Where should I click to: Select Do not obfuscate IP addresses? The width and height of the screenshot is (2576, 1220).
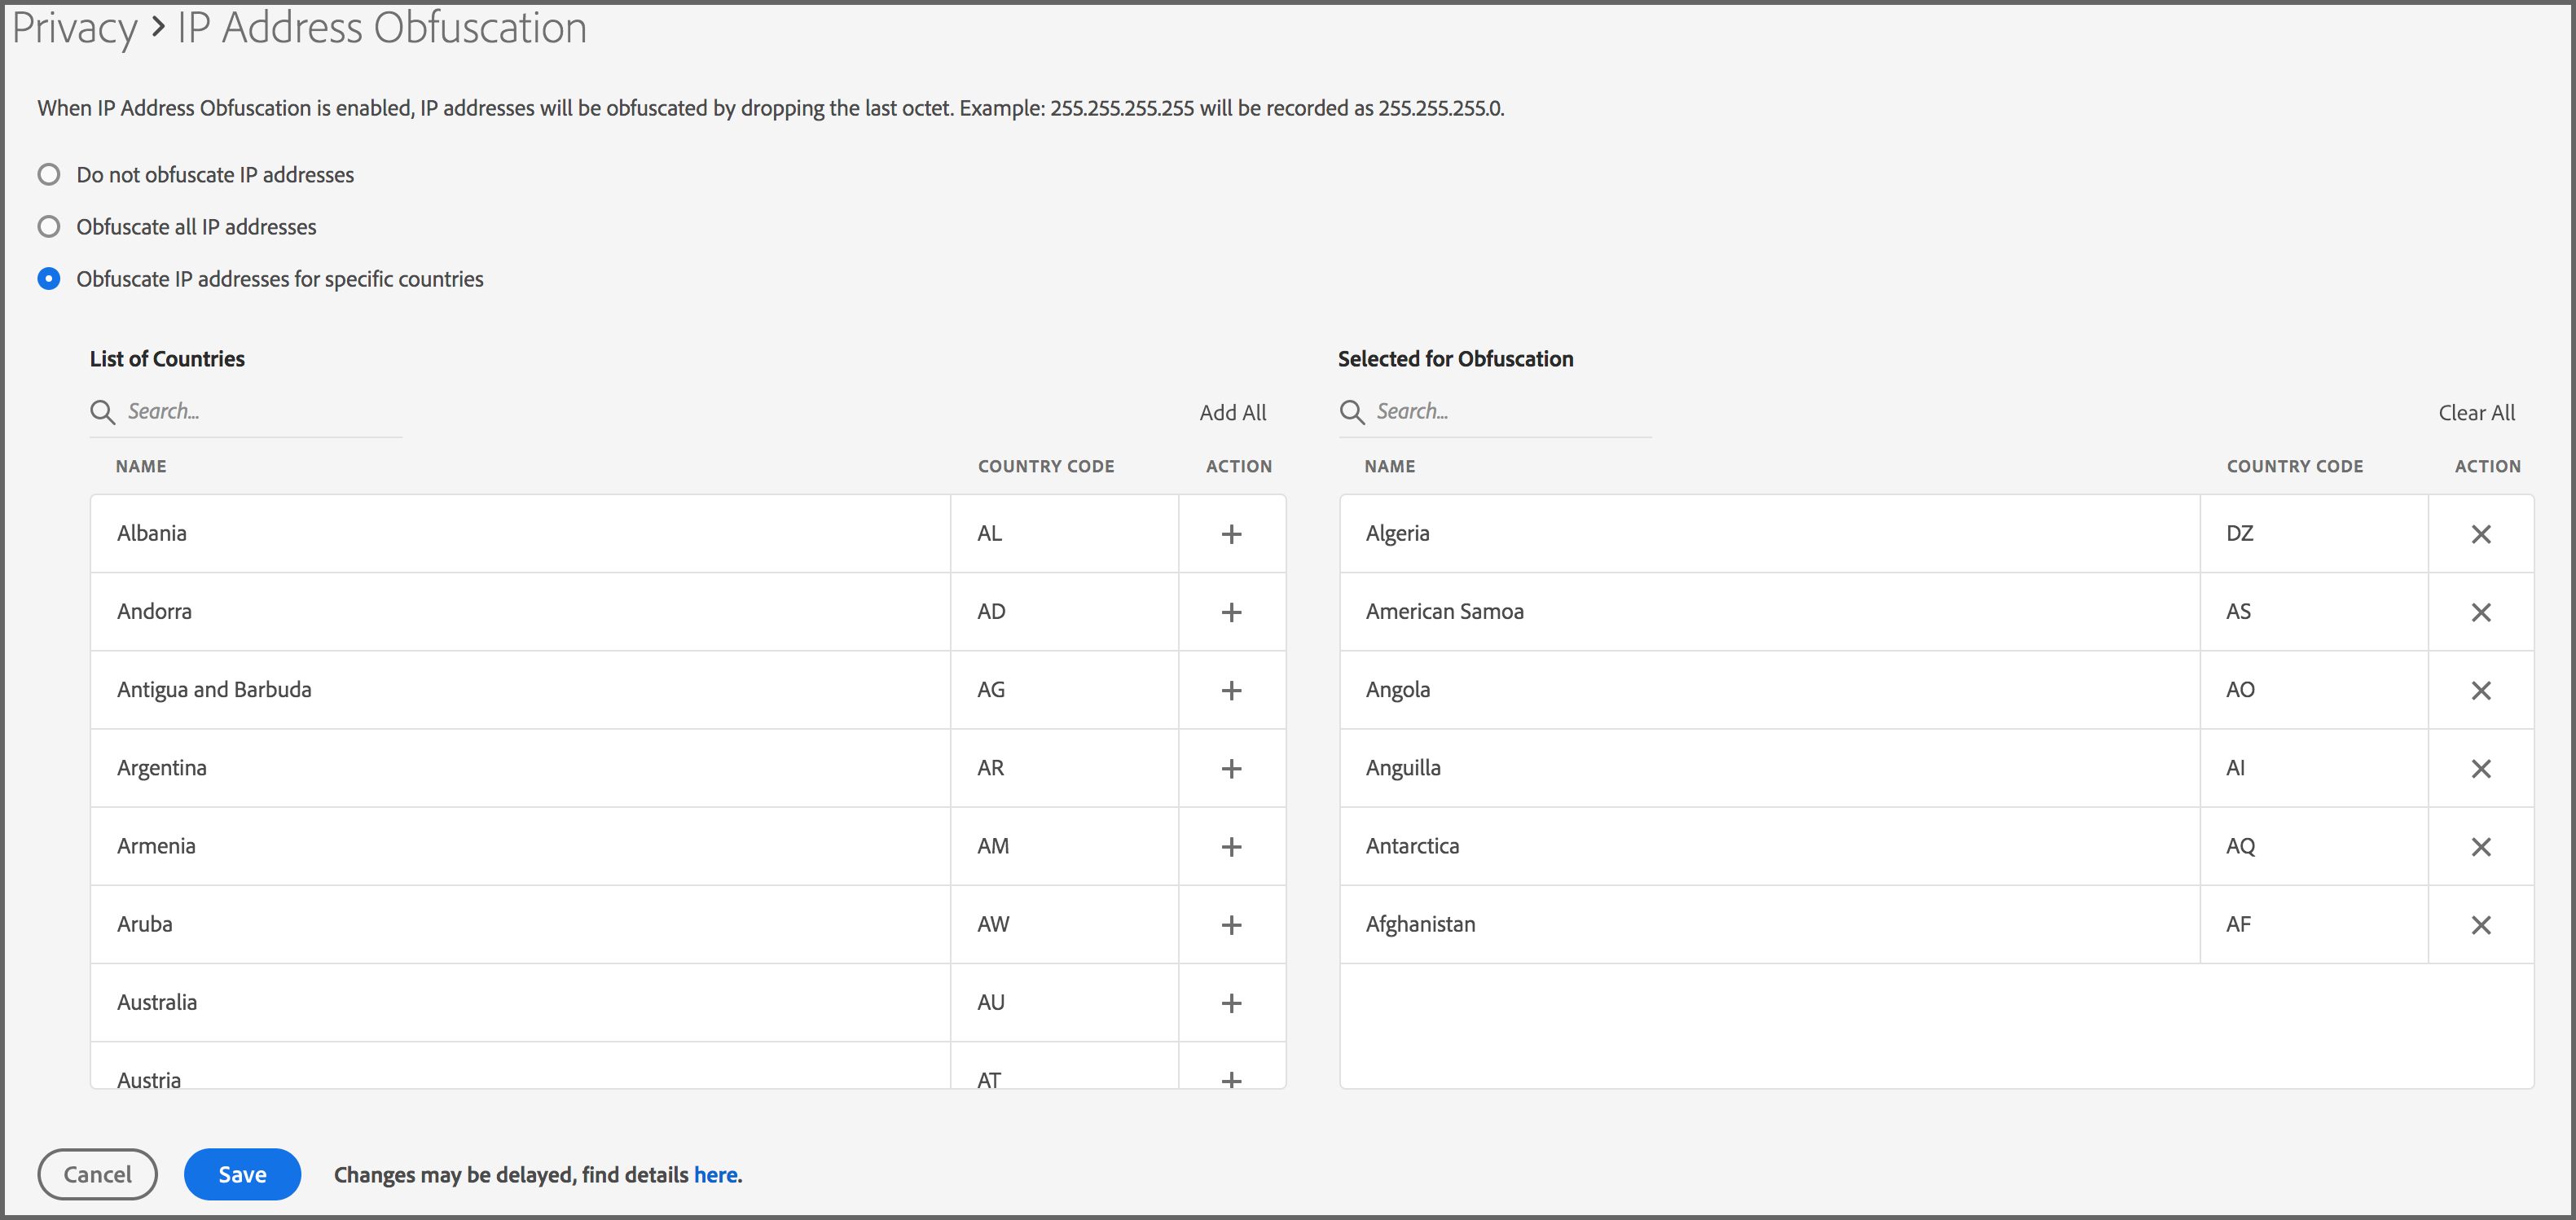pyautogui.click(x=49, y=175)
